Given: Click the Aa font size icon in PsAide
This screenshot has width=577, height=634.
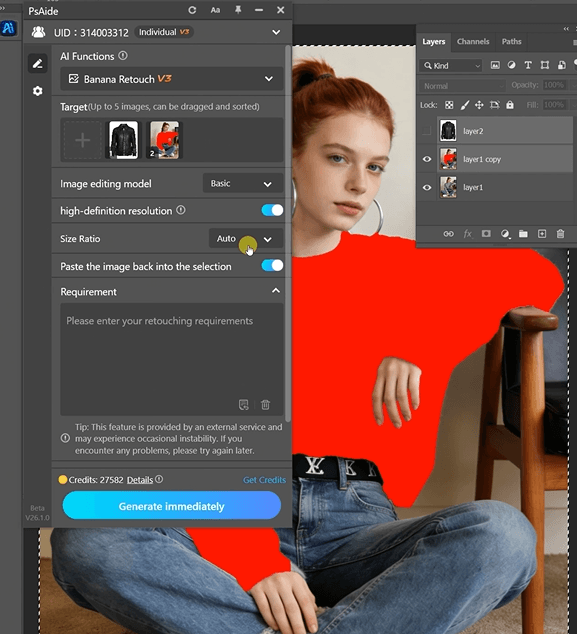Looking at the screenshot, I should click(215, 10).
